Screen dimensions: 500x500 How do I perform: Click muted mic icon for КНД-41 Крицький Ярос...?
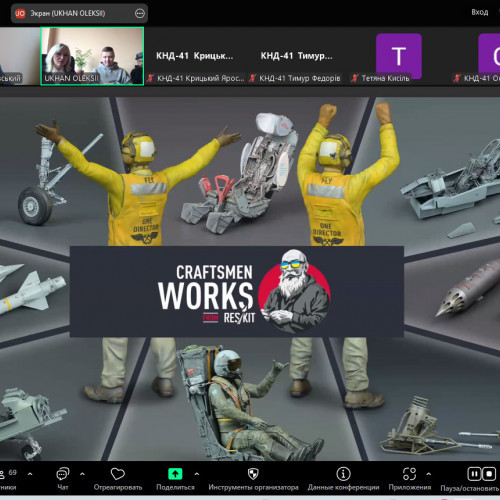click(x=151, y=78)
